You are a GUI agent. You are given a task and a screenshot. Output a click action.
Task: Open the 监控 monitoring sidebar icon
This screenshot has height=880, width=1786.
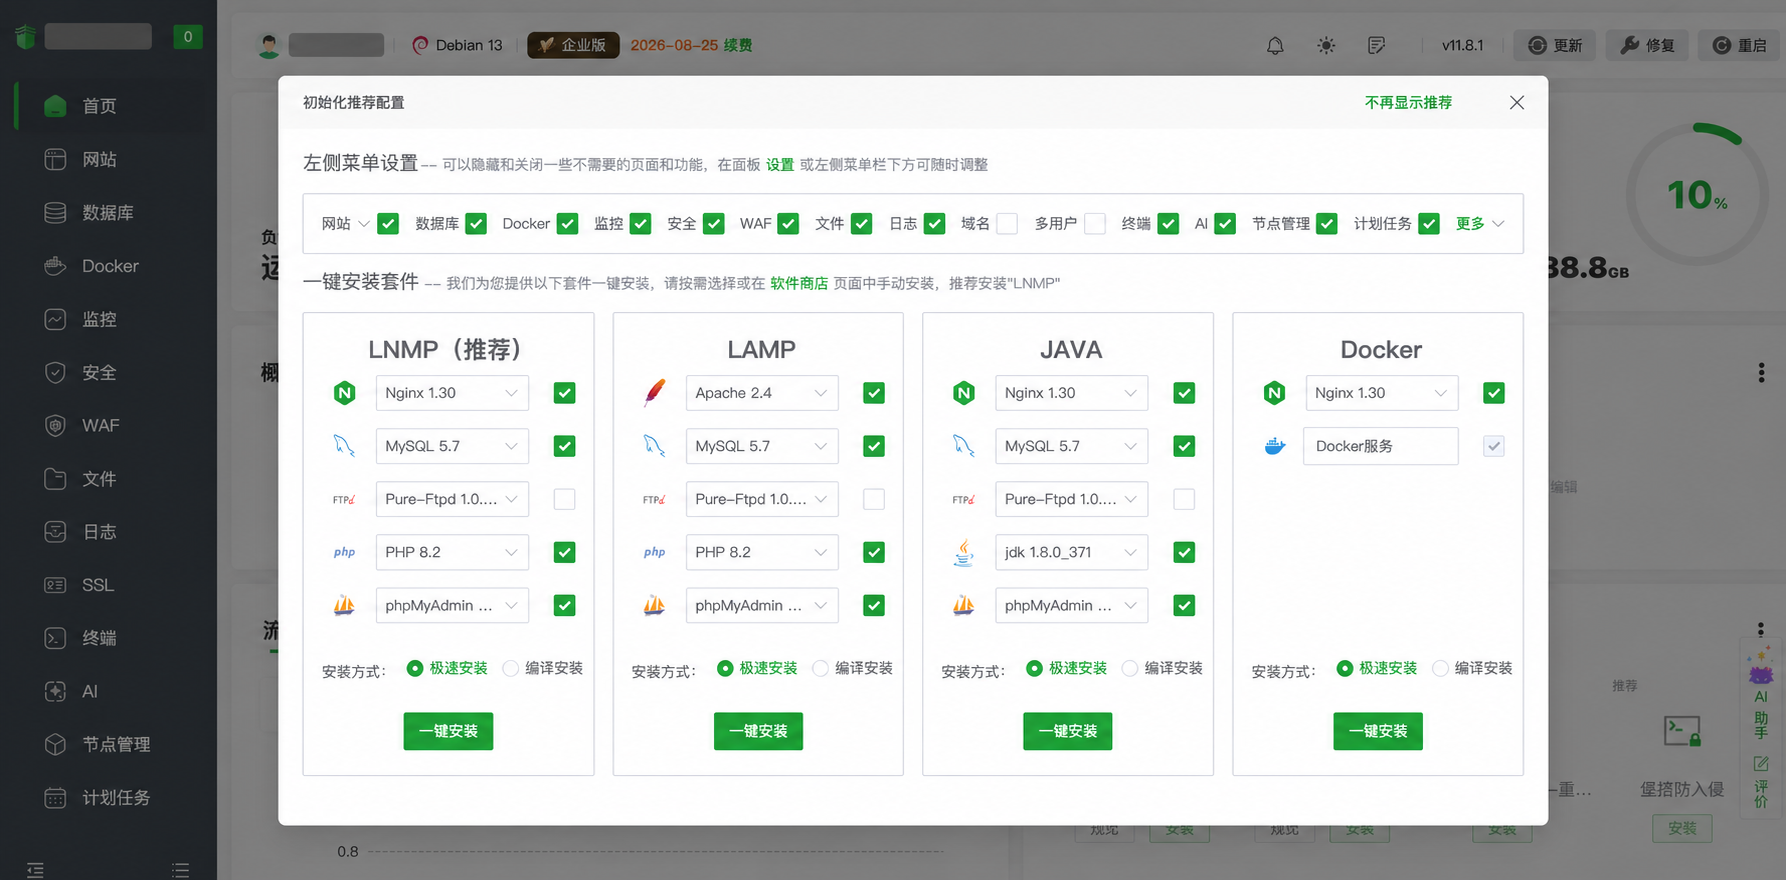click(x=55, y=319)
